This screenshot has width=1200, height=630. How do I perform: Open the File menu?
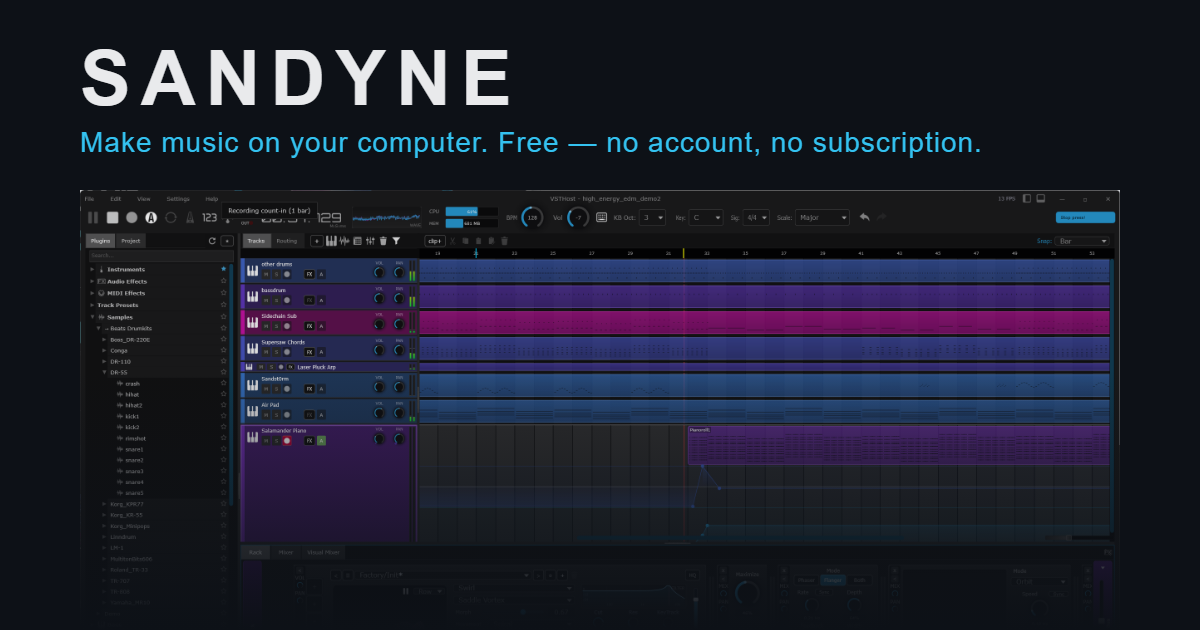pyautogui.click(x=89, y=199)
